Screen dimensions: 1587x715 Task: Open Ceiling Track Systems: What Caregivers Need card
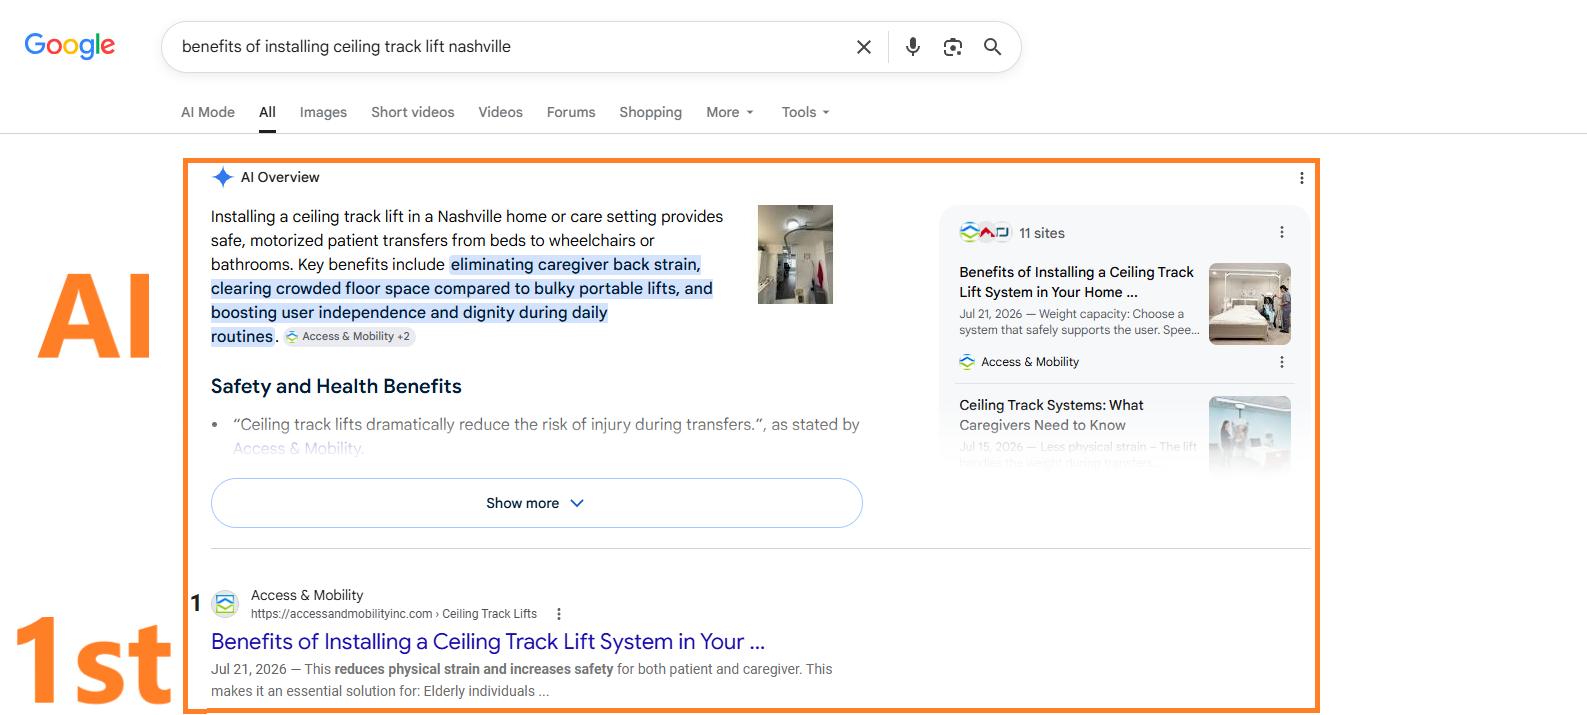[1051, 415]
